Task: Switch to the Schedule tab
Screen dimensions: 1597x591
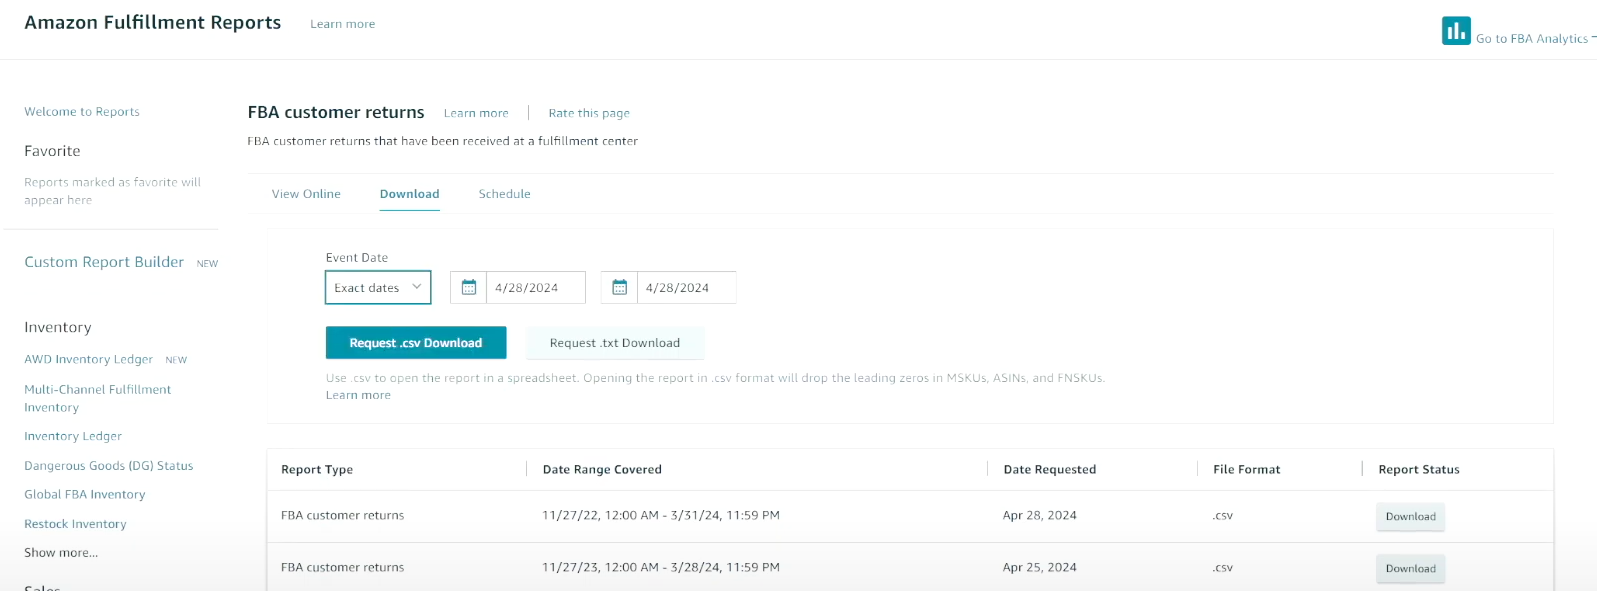Action: pos(504,194)
